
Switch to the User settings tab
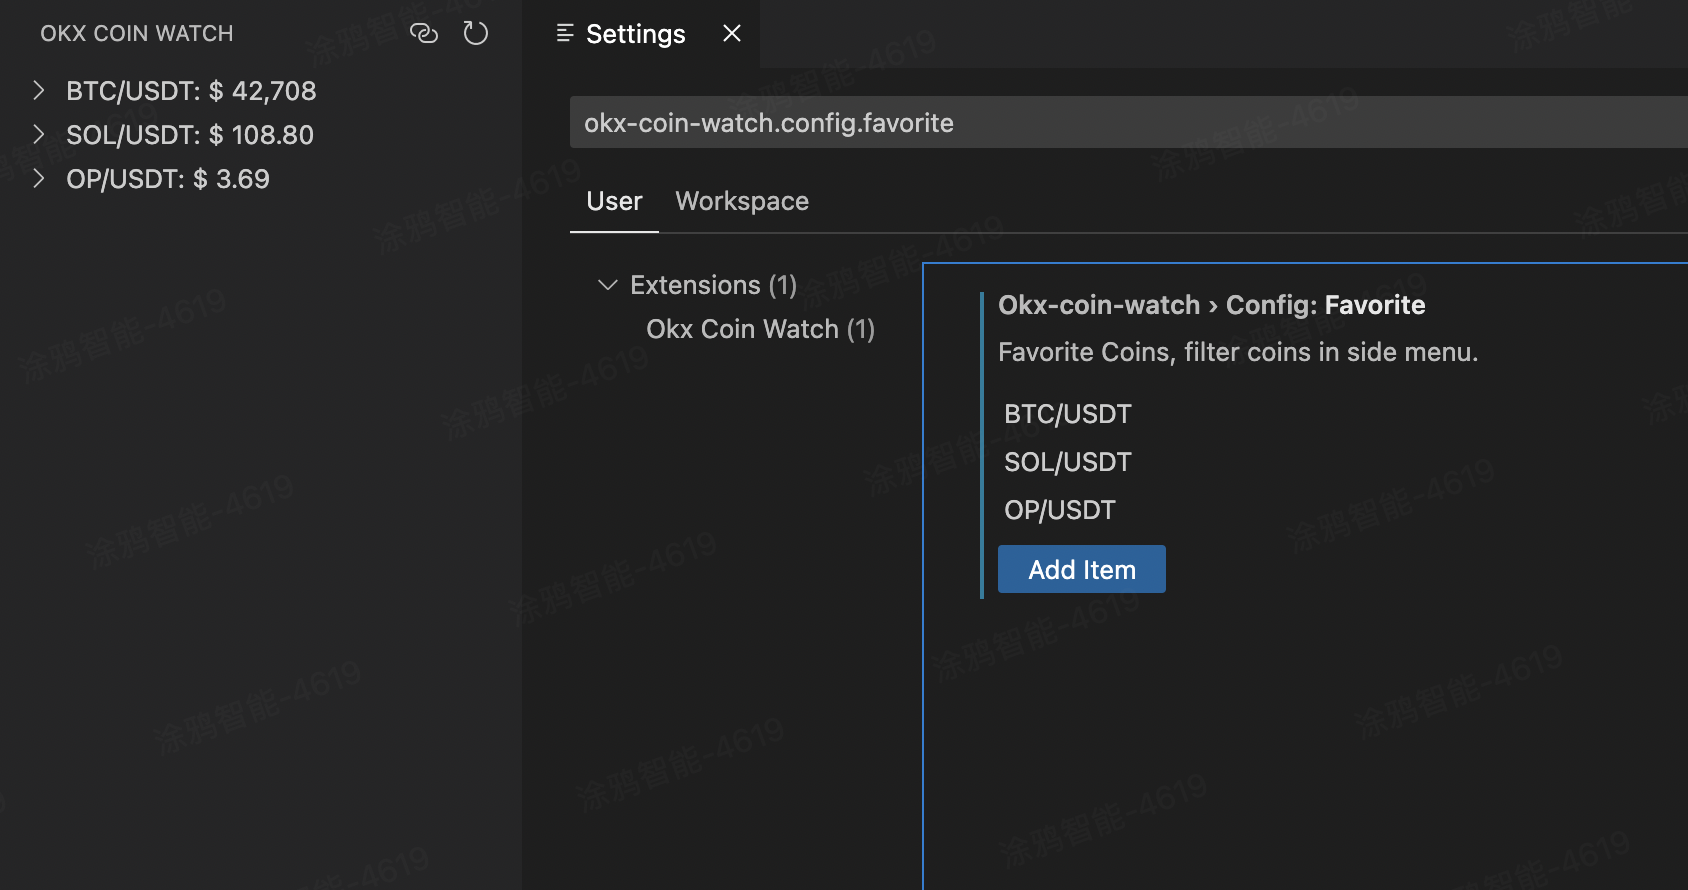coord(614,201)
